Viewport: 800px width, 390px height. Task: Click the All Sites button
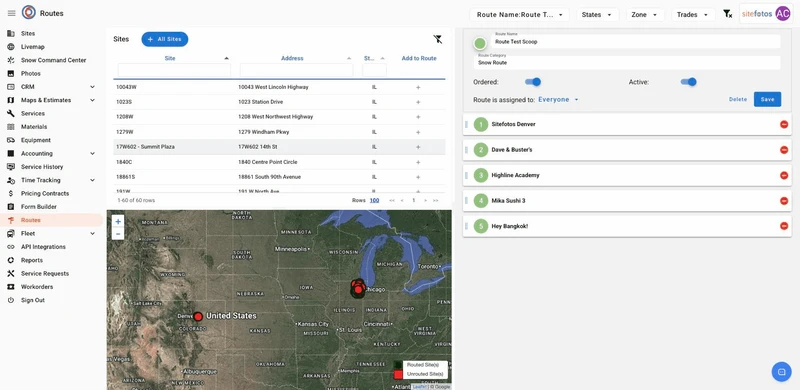pos(165,39)
